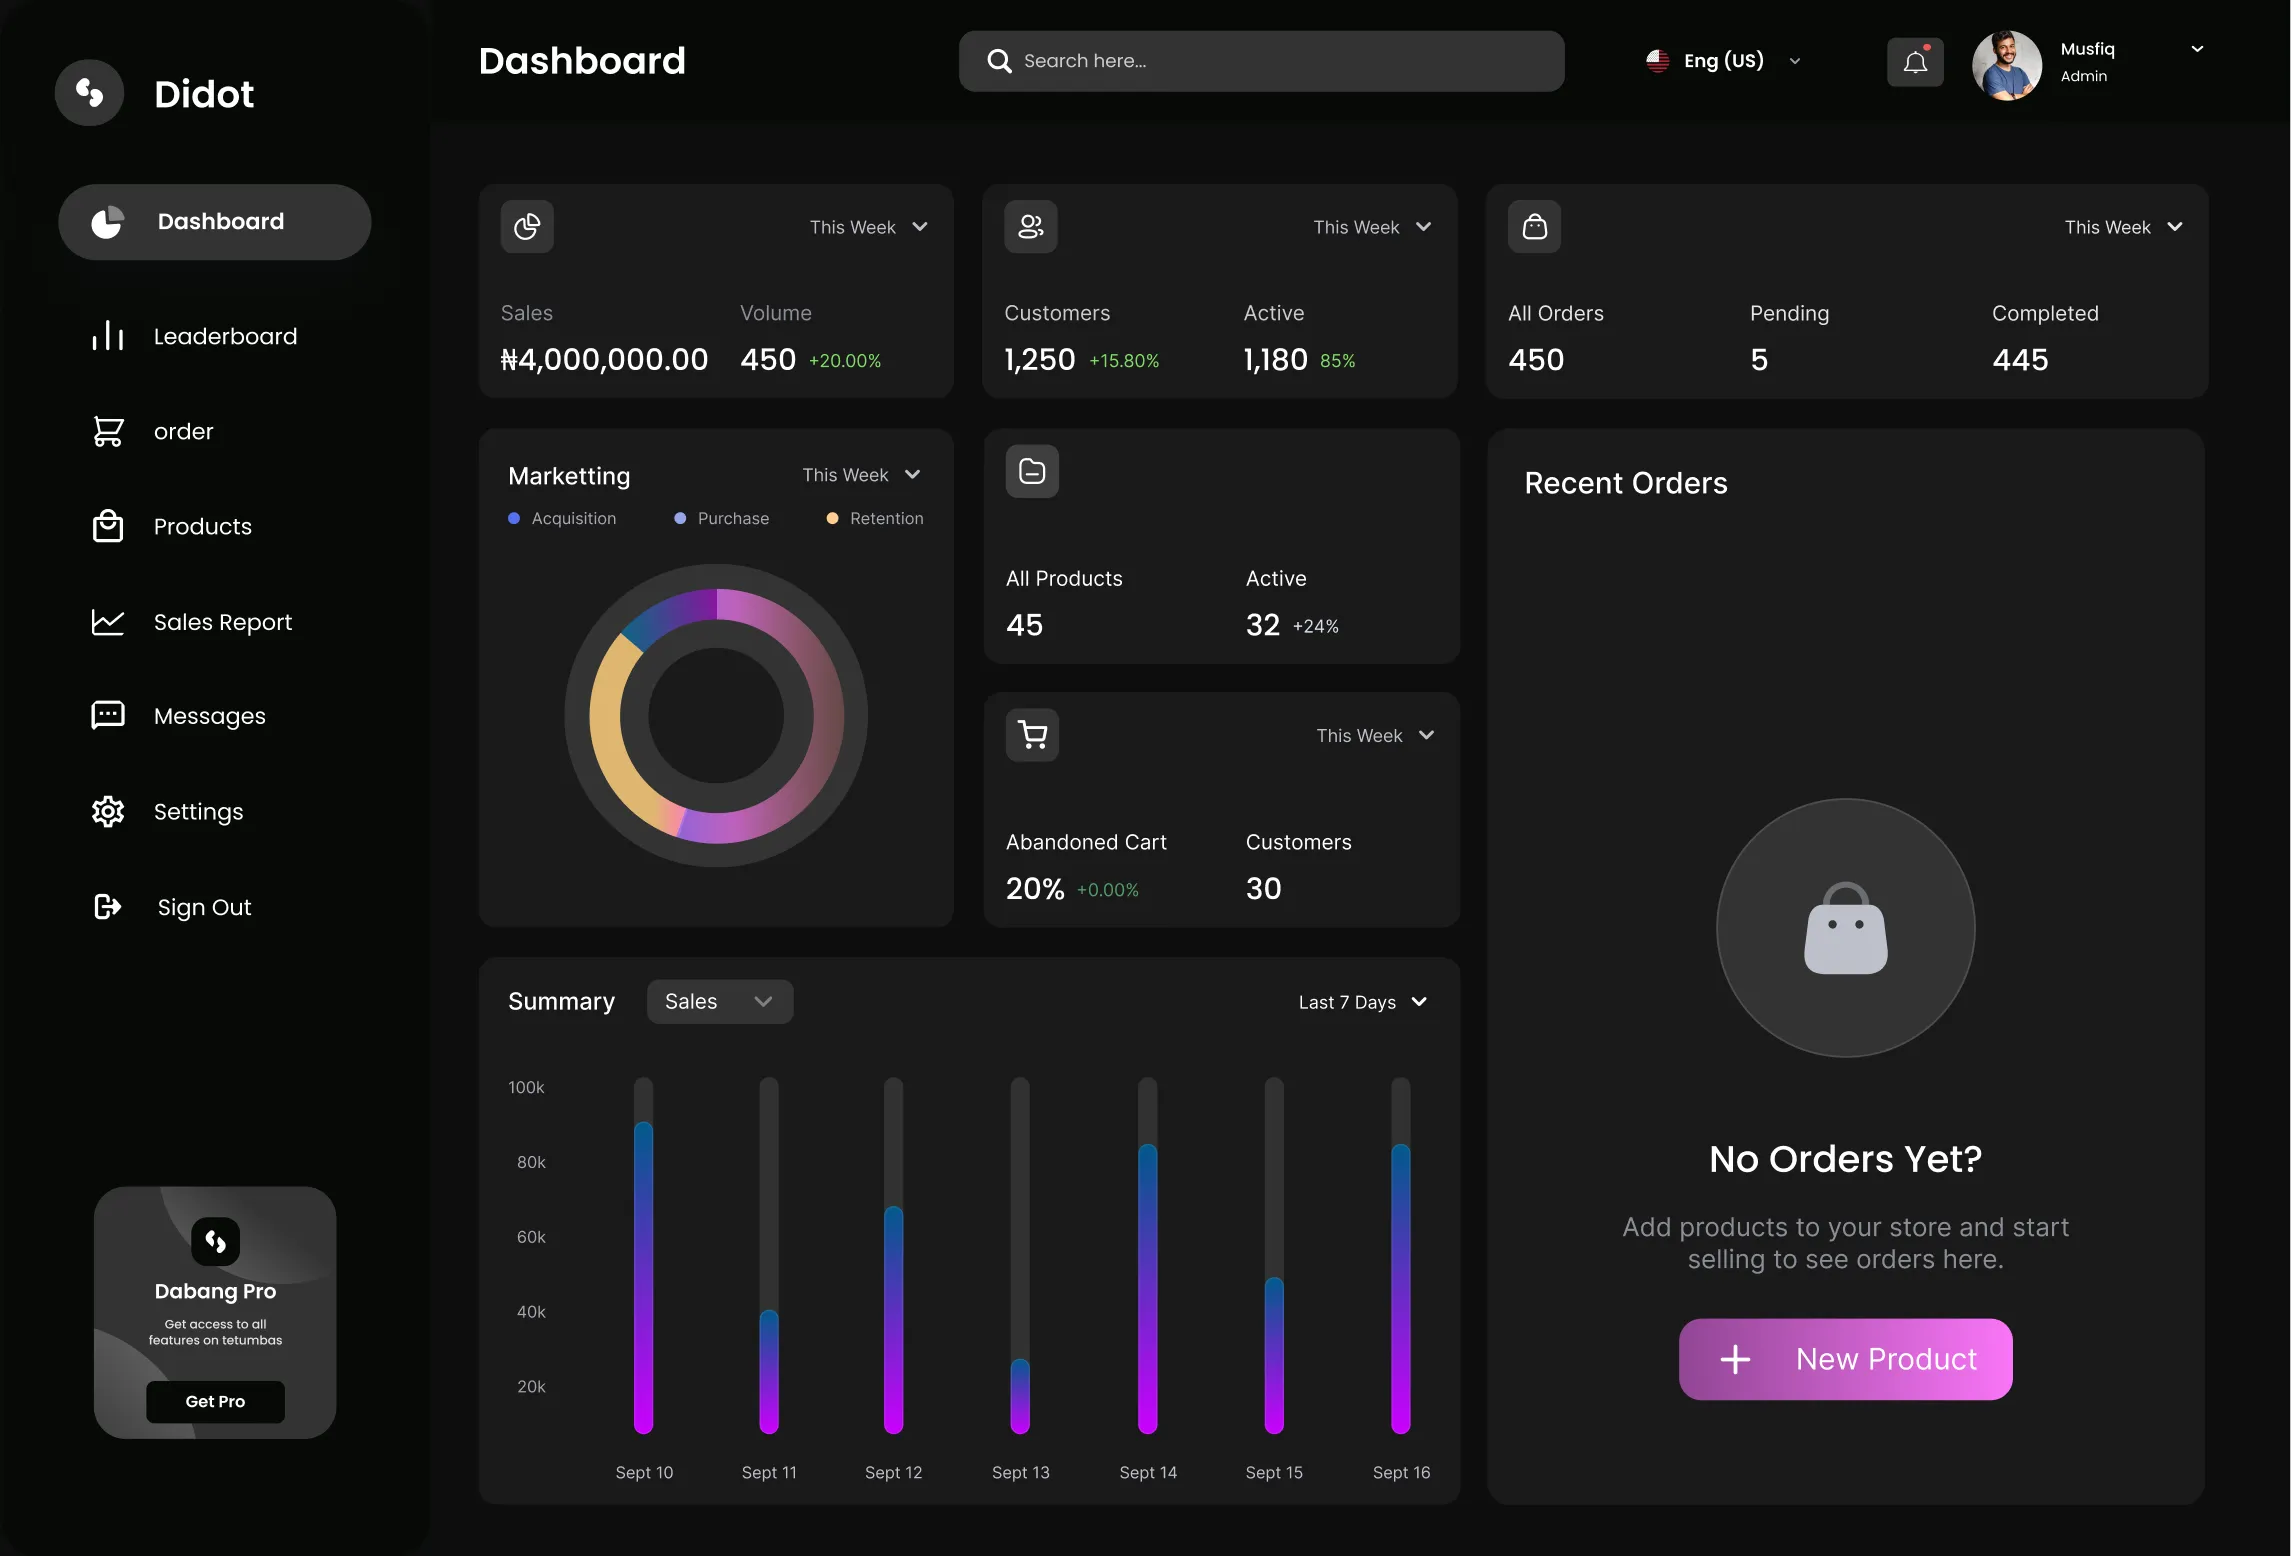The width and height of the screenshot is (2291, 1556).
Task: Click the folder icon in All Products card
Action: [x=1032, y=471]
